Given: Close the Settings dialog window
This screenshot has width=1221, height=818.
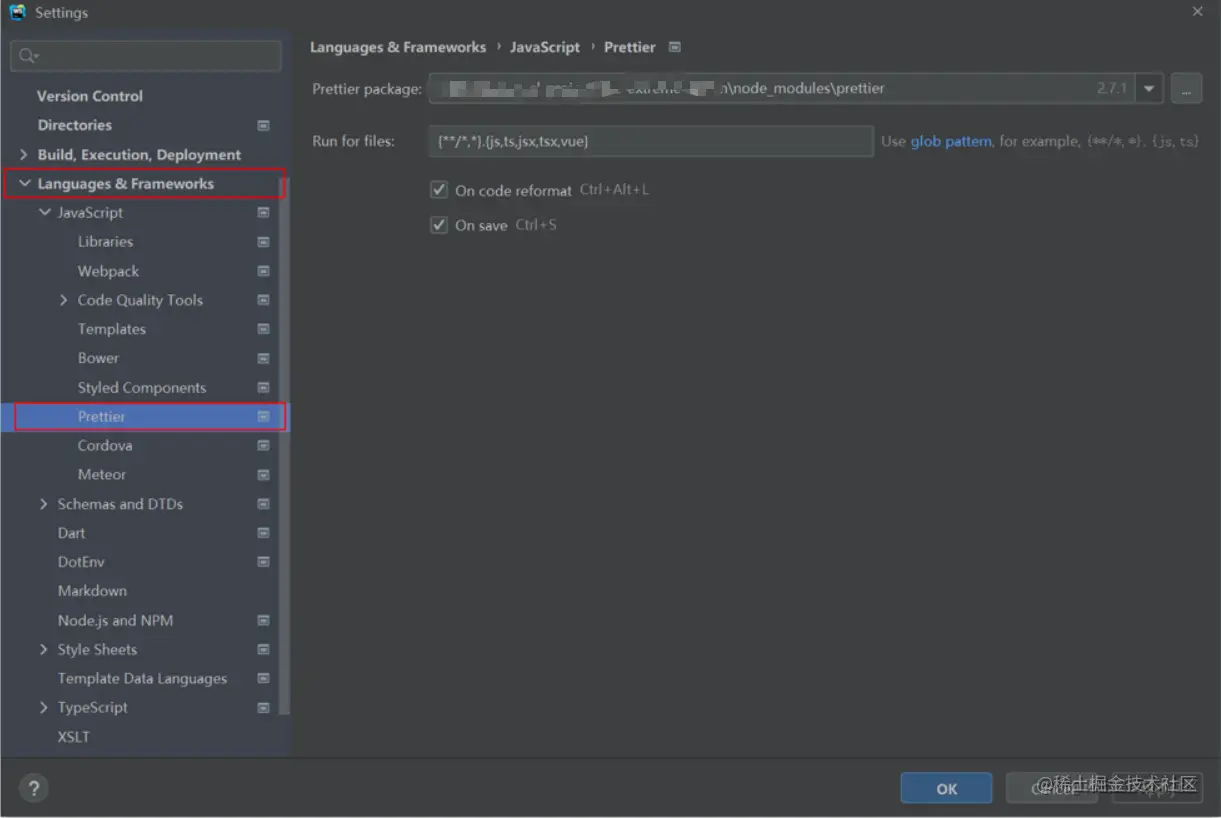Looking at the screenshot, I should pyautogui.click(x=1198, y=12).
